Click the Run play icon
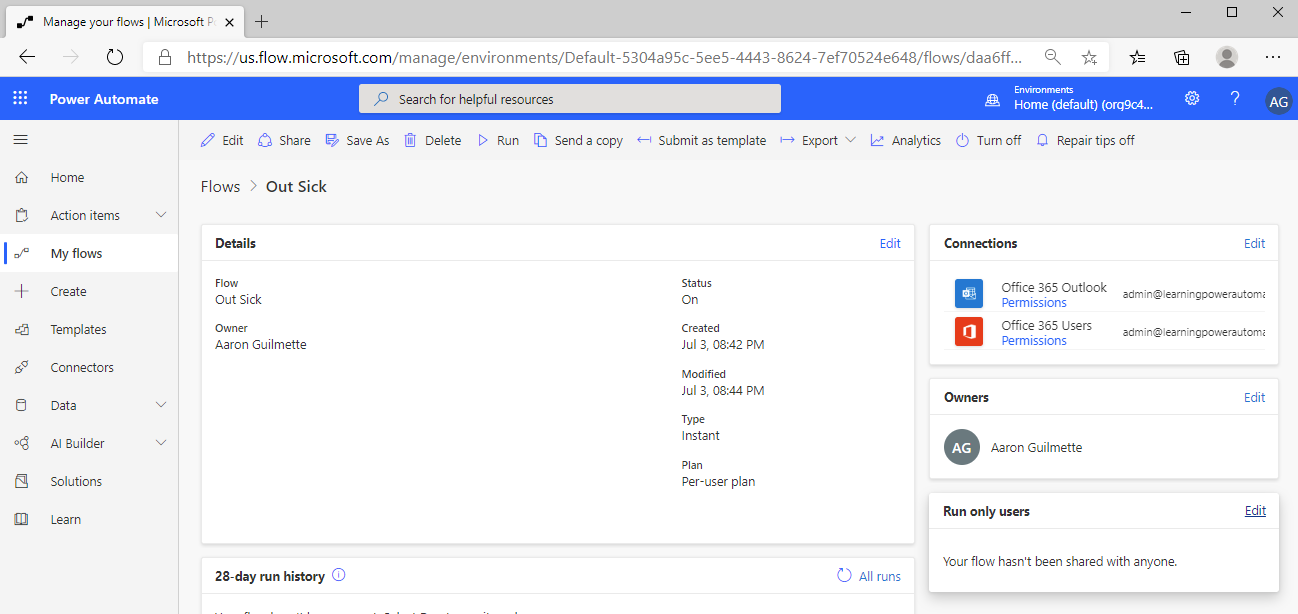 point(483,140)
